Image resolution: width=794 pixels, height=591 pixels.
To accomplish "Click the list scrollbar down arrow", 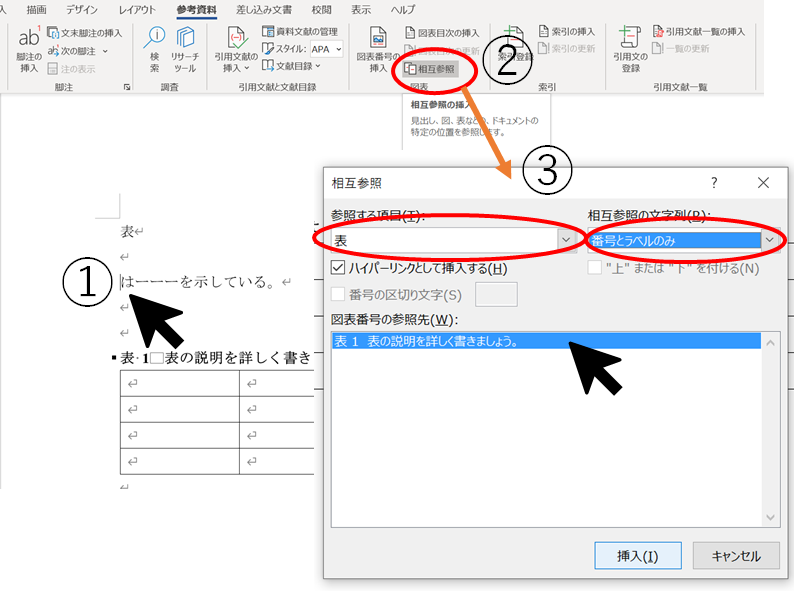I will tap(770, 518).
